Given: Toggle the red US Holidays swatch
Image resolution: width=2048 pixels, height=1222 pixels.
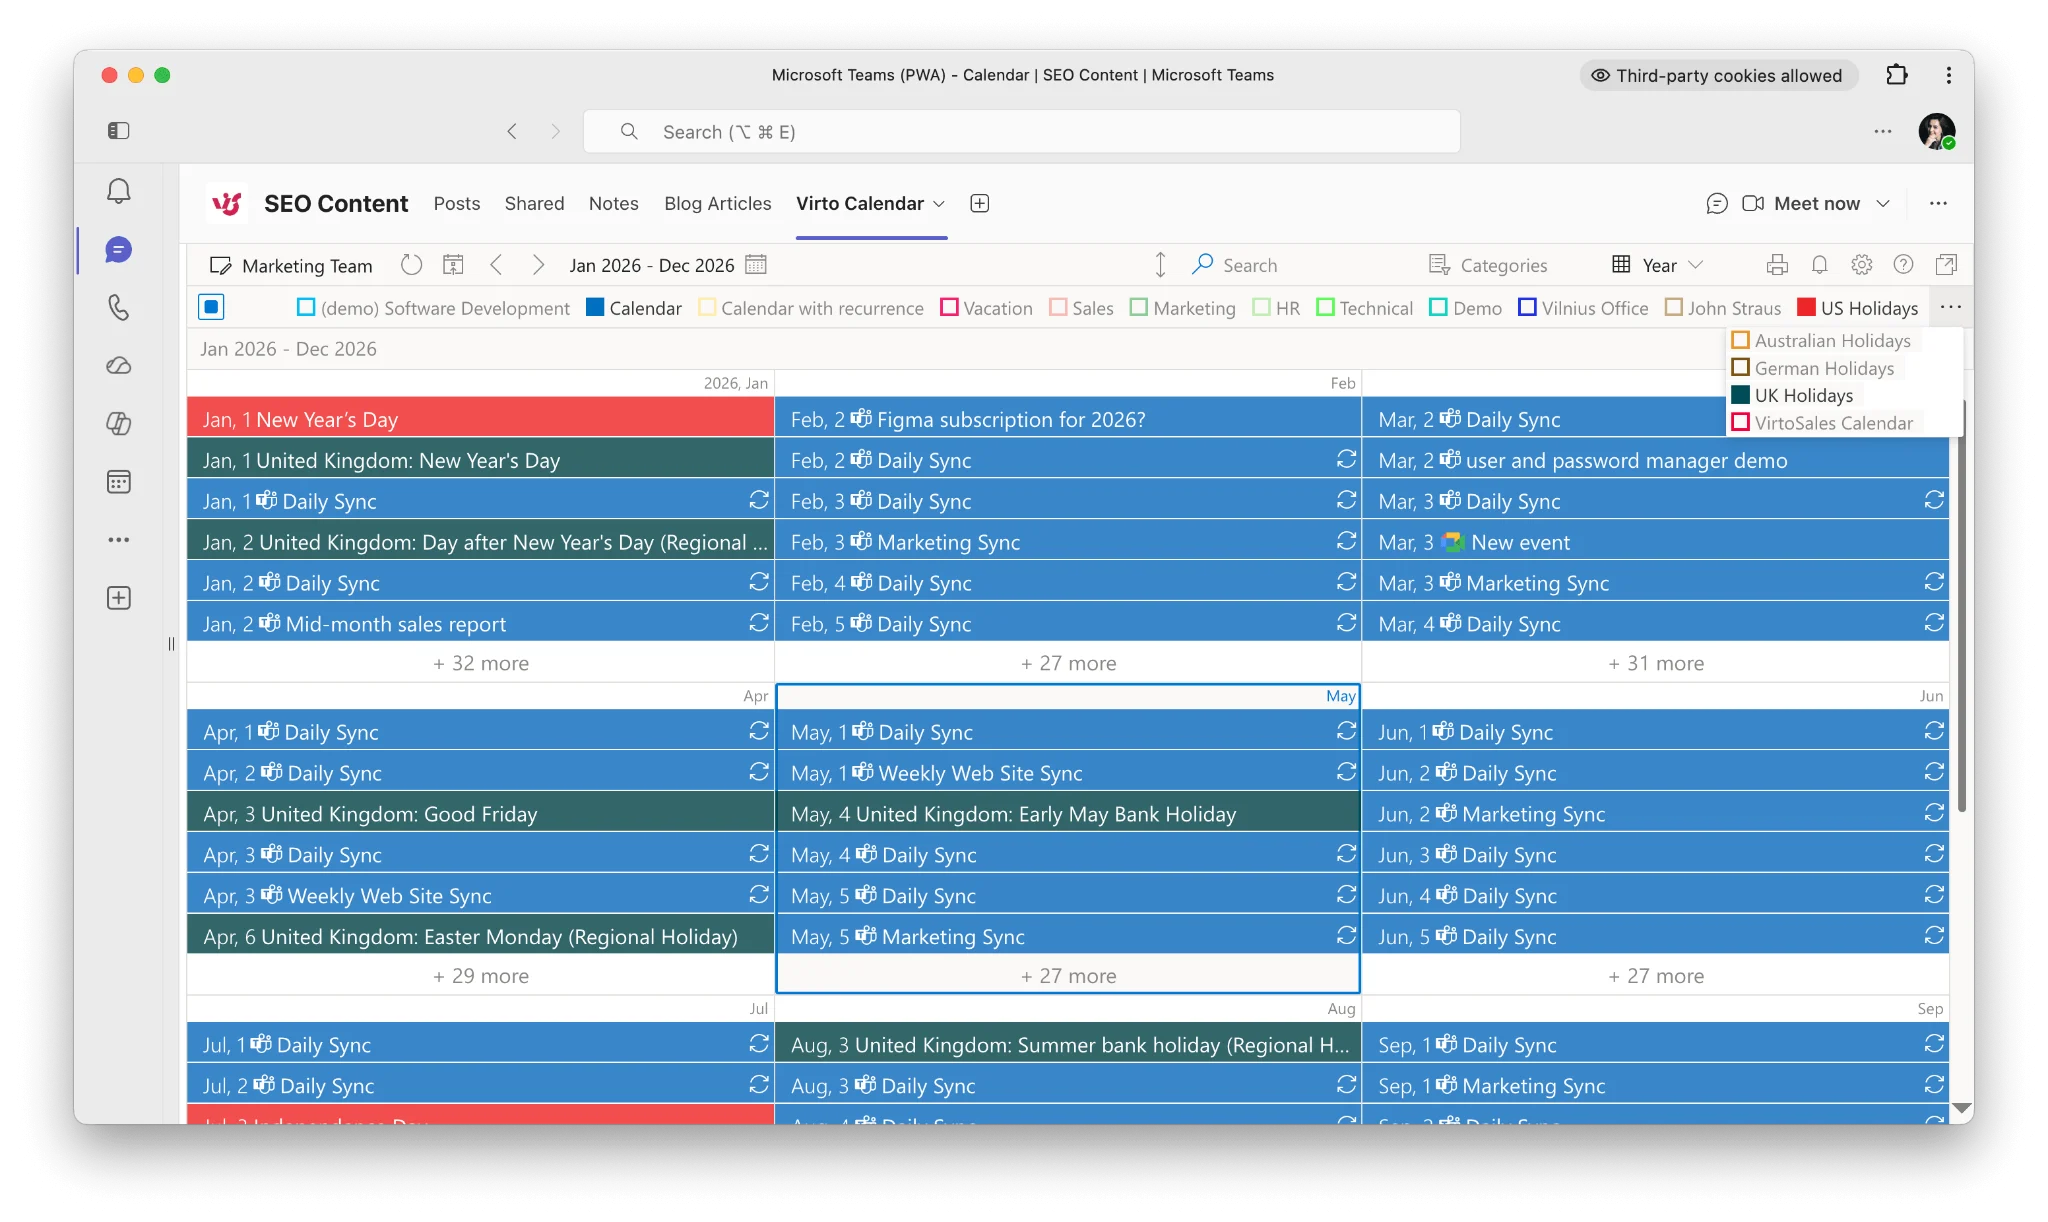Looking at the screenshot, I should pyautogui.click(x=1806, y=307).
